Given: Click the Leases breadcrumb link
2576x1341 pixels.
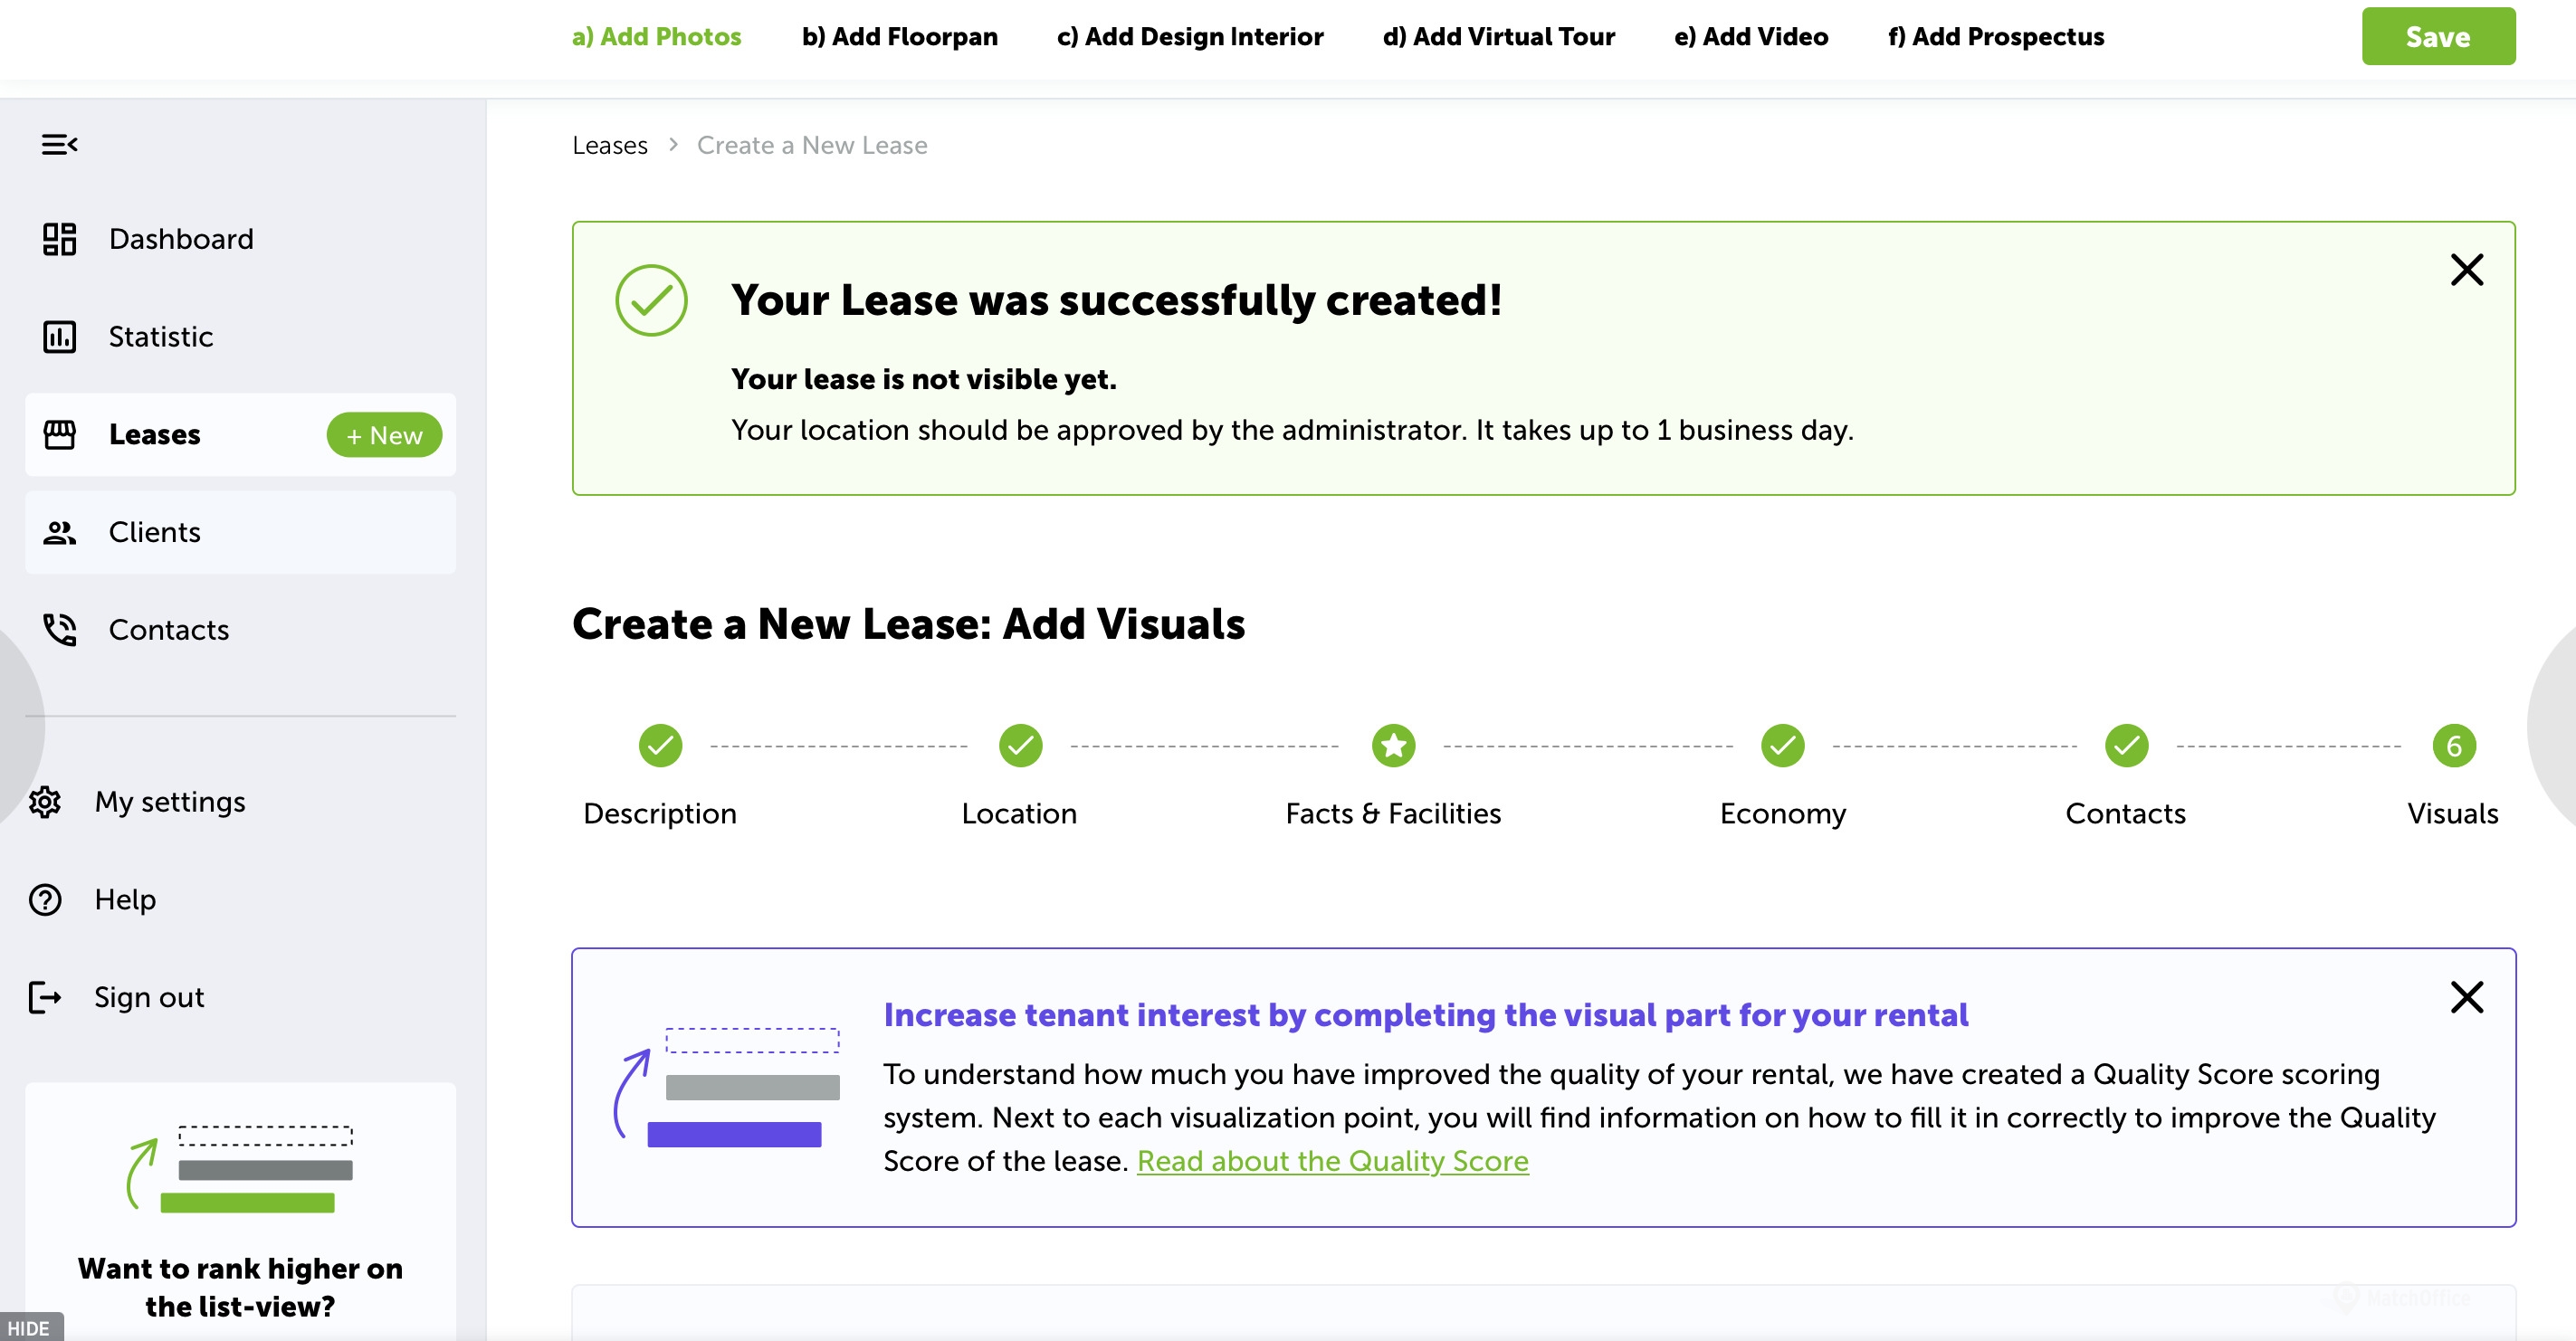Looking at the screenshot, I should (609, 146).
